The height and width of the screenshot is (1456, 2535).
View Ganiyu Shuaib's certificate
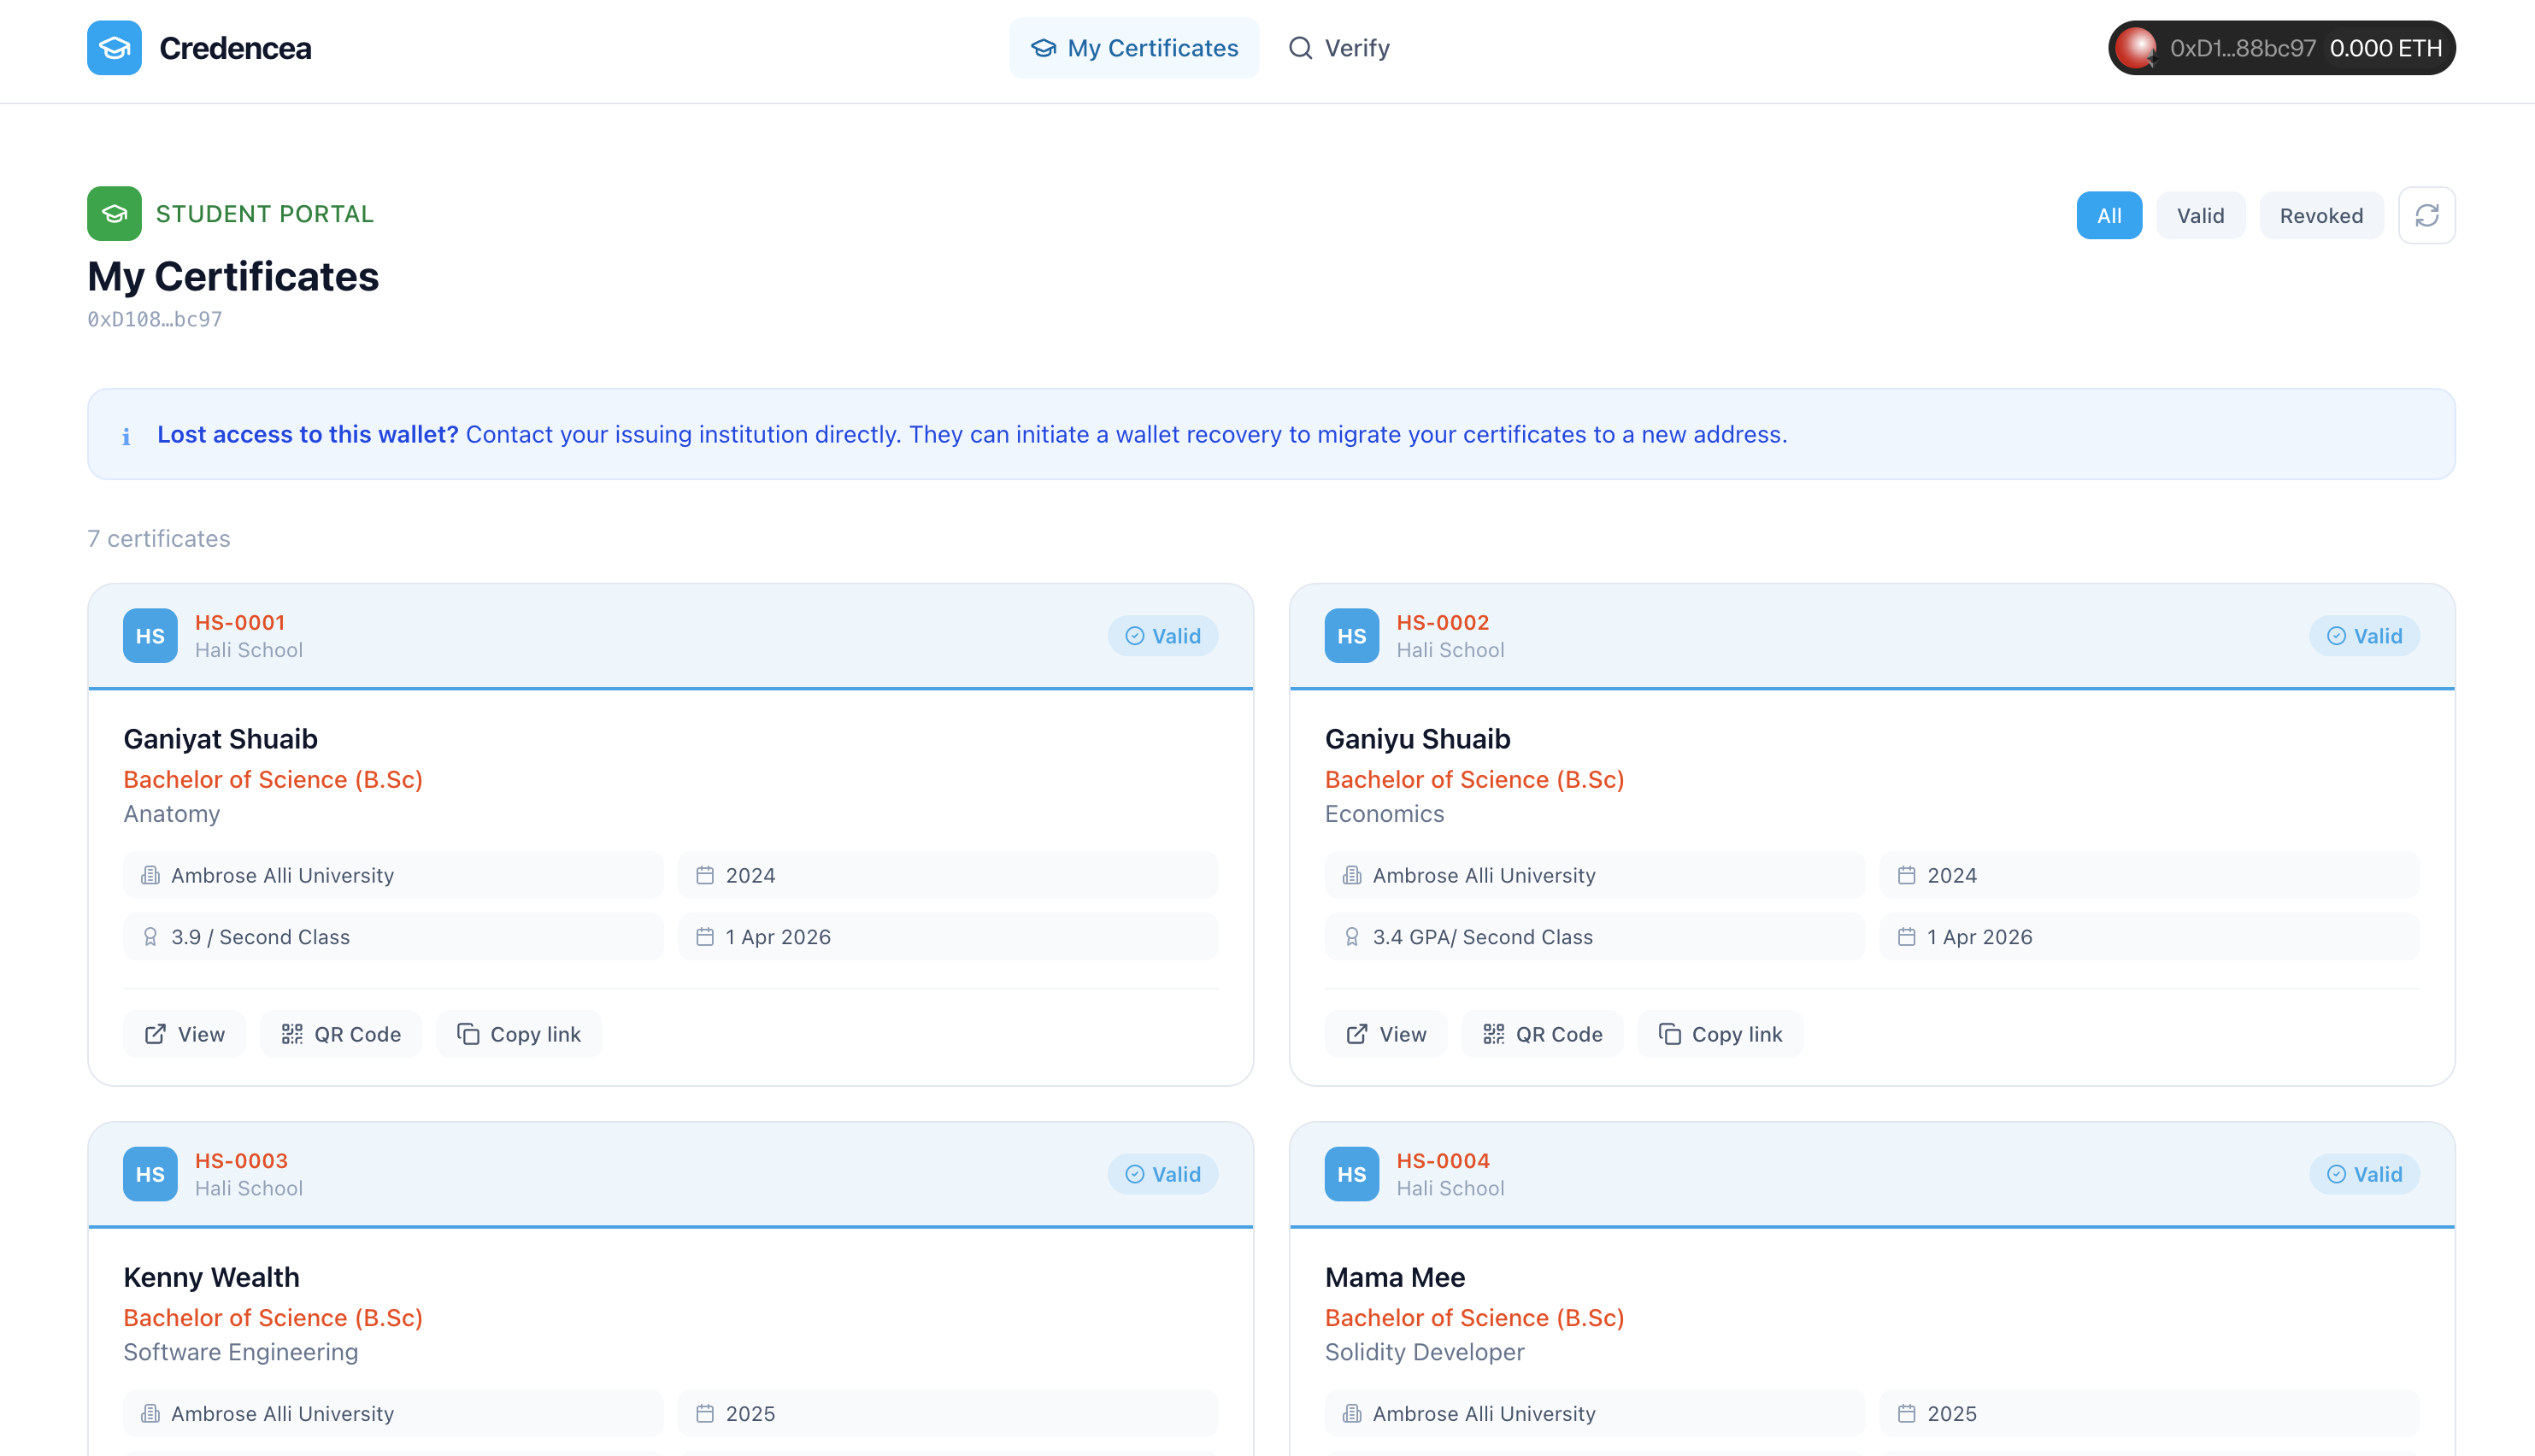[x=1386, y=1034]
